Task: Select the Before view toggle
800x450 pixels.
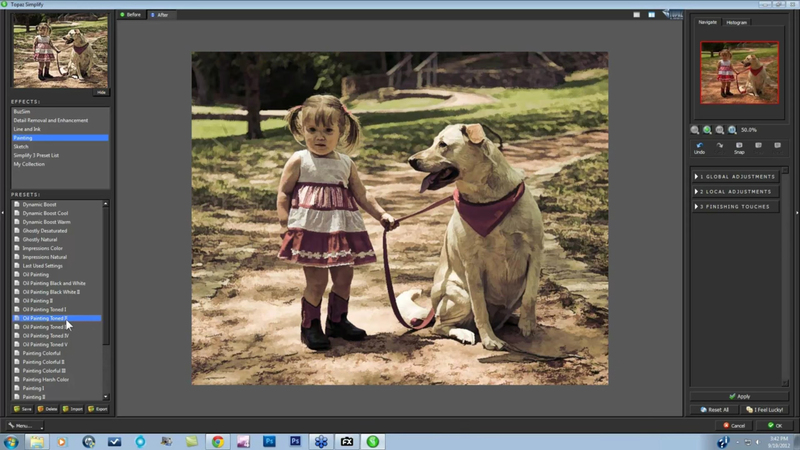Action: [x=131, y=15]
